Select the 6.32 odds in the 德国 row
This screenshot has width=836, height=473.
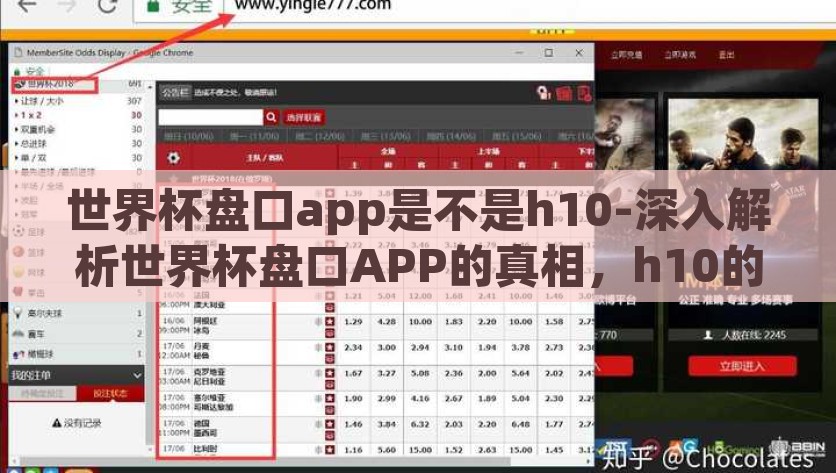420,424
